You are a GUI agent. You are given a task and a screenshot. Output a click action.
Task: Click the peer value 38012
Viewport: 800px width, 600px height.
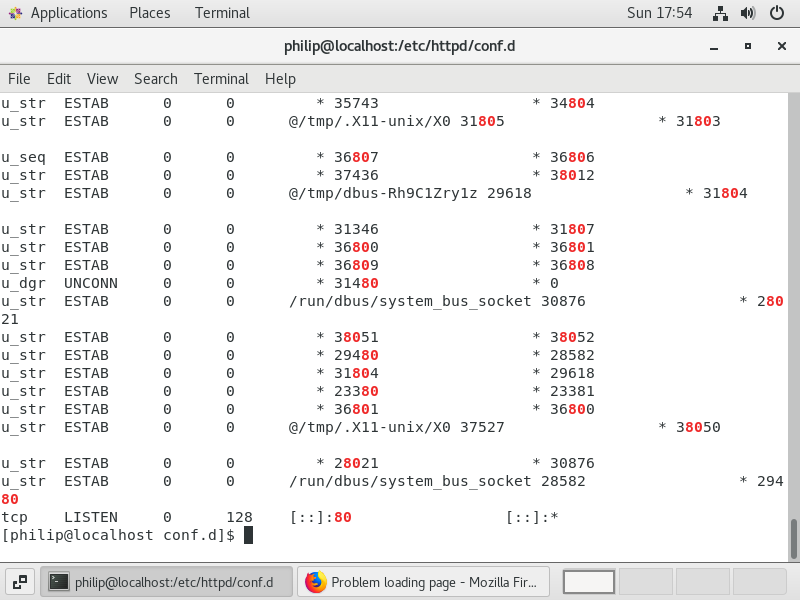pyautogui.click(x=572, y=175)
